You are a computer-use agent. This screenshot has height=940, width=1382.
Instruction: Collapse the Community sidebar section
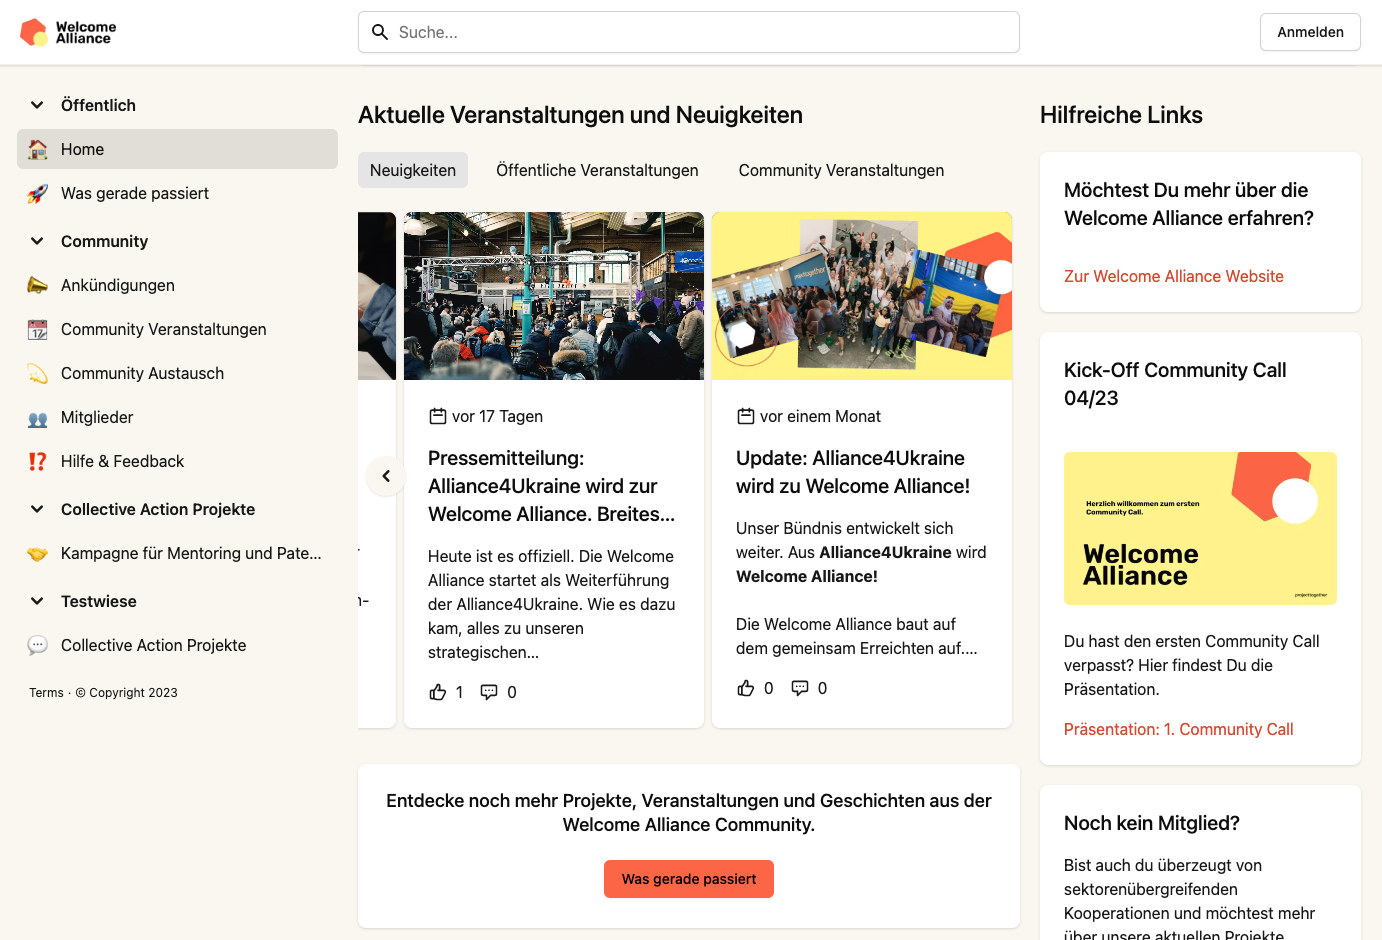37,241
